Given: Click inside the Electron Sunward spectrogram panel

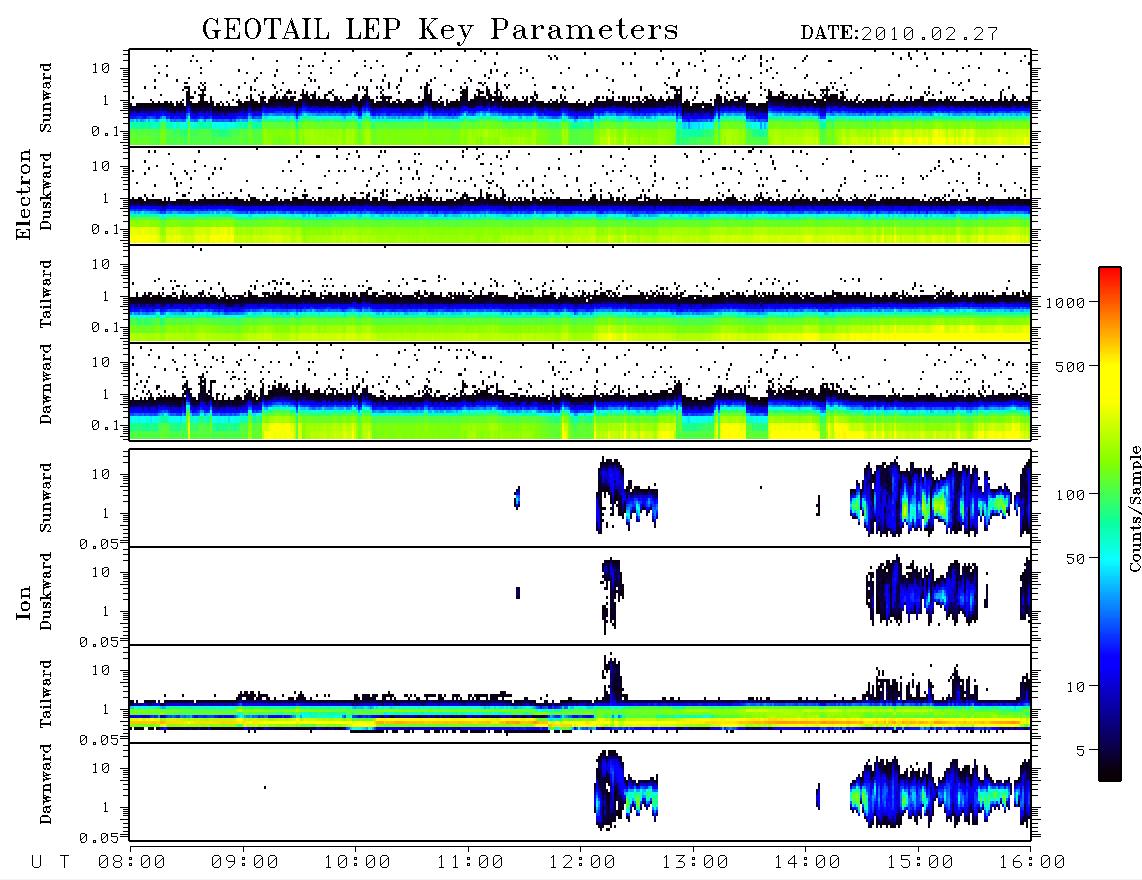Looking at the screenshot, I should [580, 98].
